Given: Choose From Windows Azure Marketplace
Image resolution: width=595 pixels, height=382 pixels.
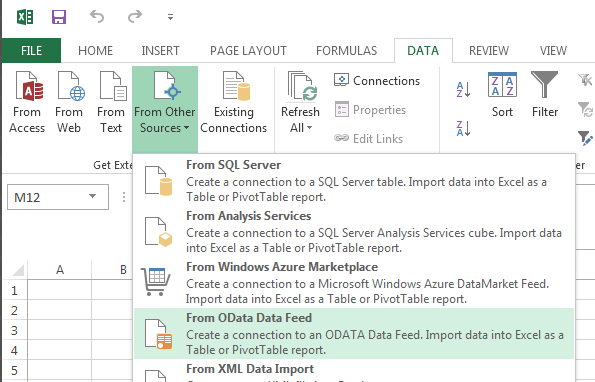Looking at the screenshot, I should tap(354, 283).
